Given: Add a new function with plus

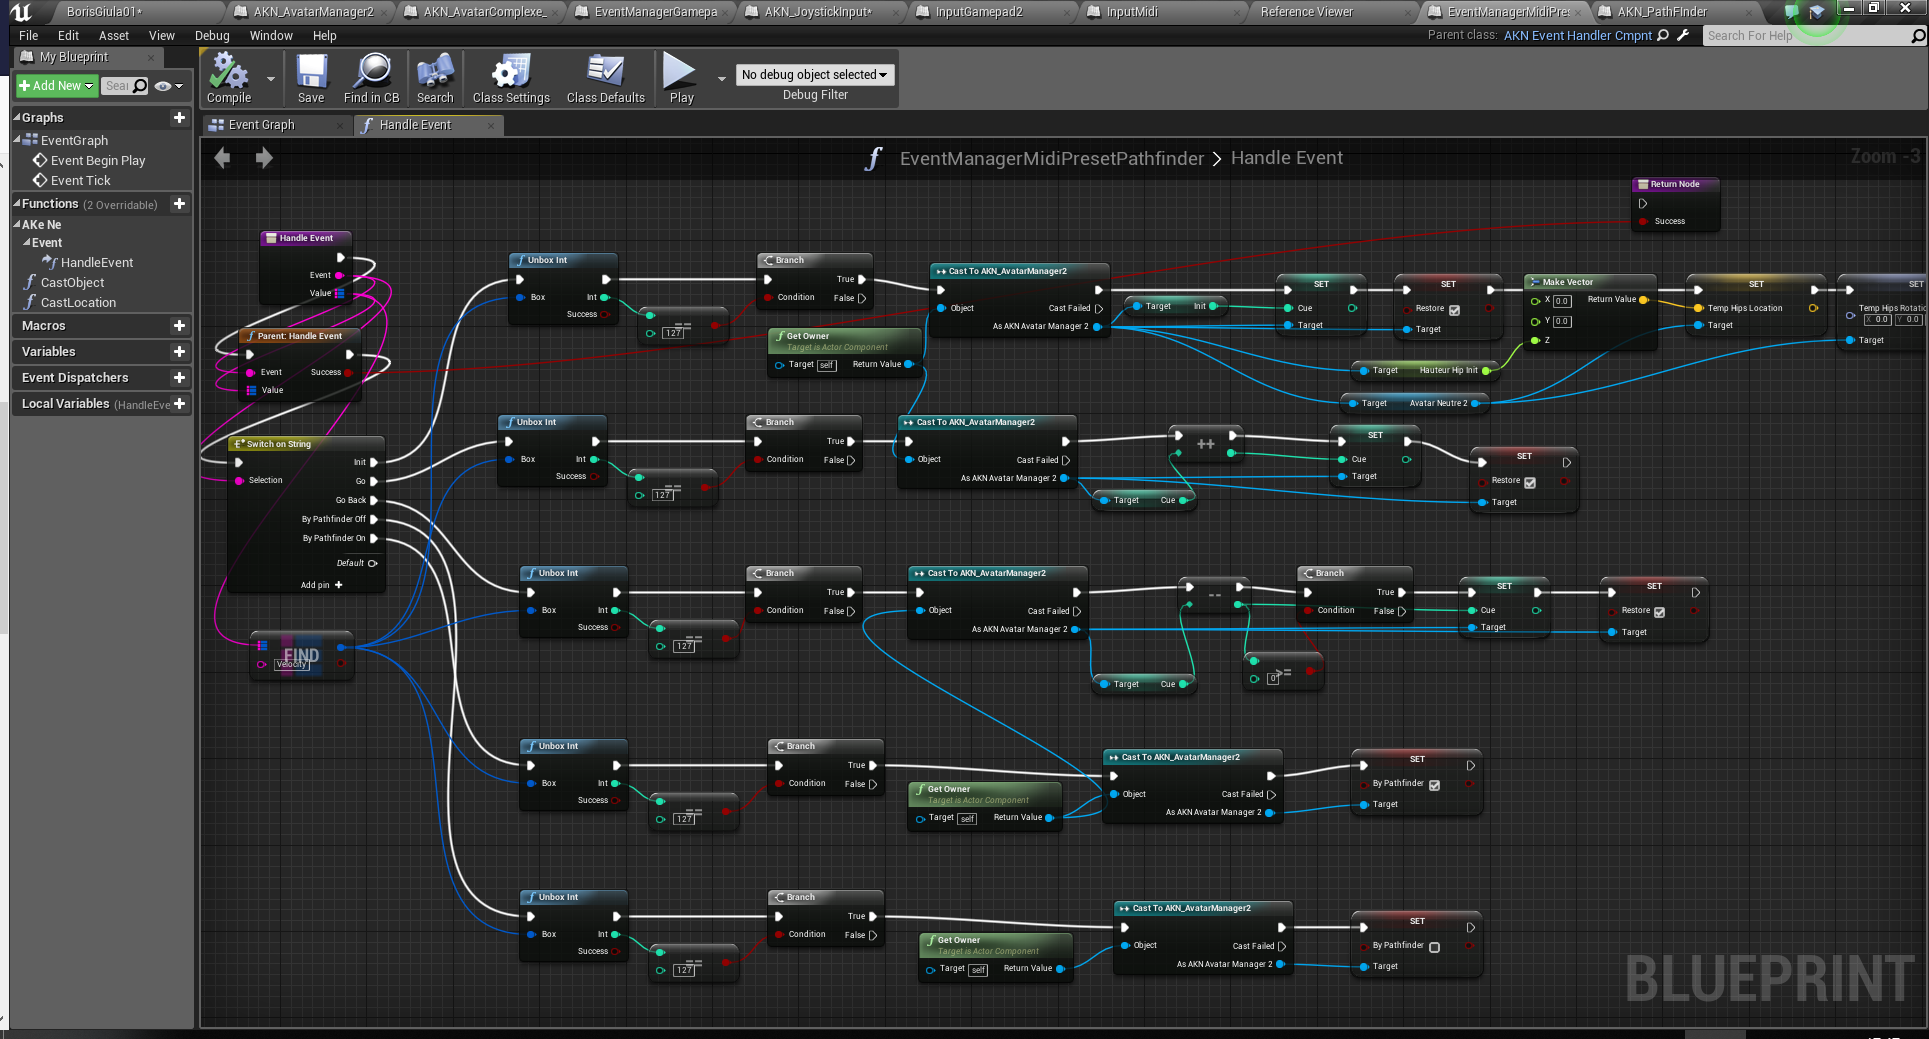Looking at the screenshot, I should coord(179,203).
